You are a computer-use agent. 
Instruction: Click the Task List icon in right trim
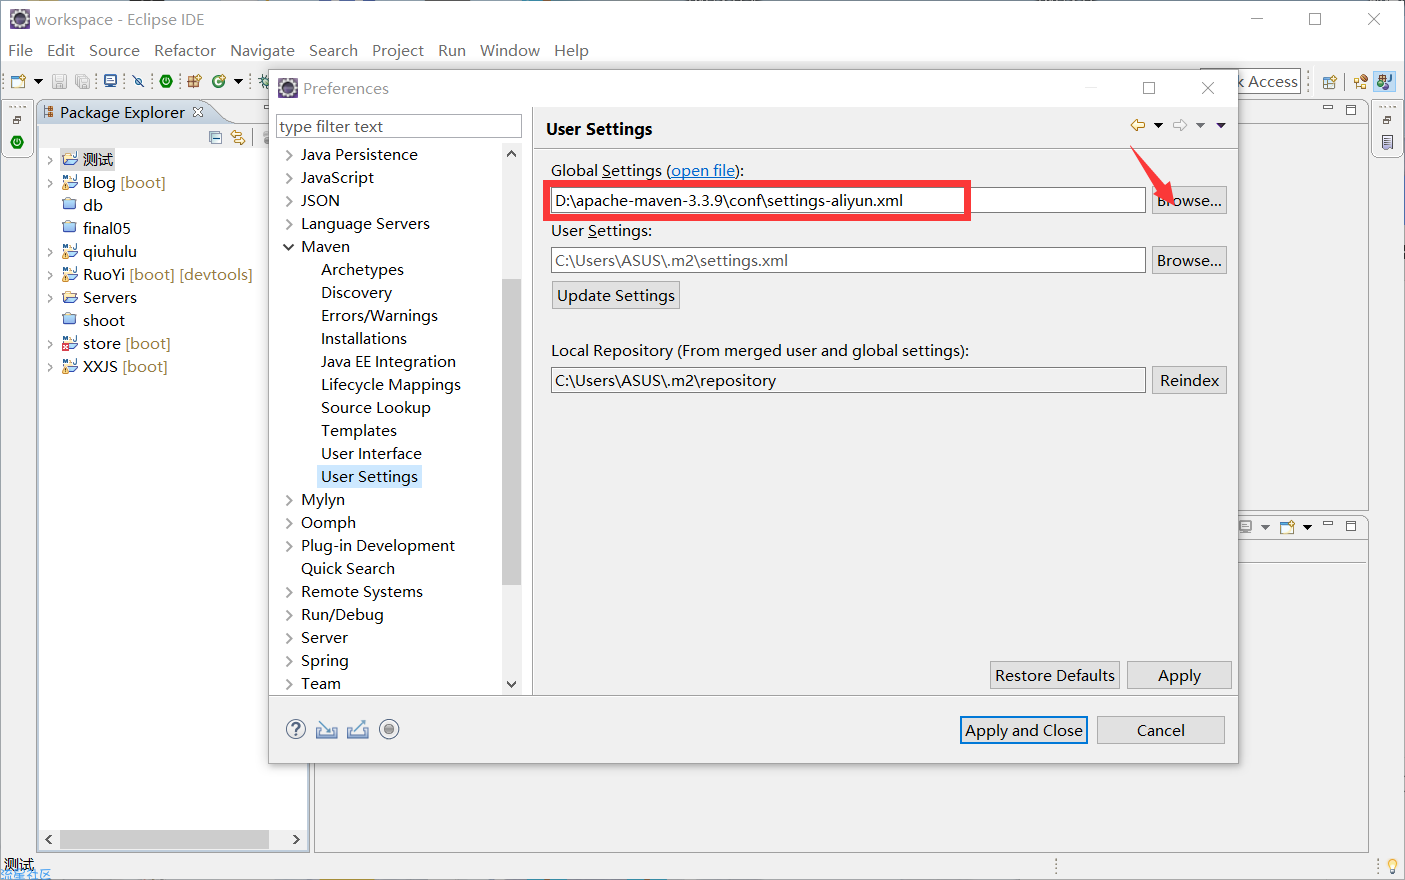1387,142
